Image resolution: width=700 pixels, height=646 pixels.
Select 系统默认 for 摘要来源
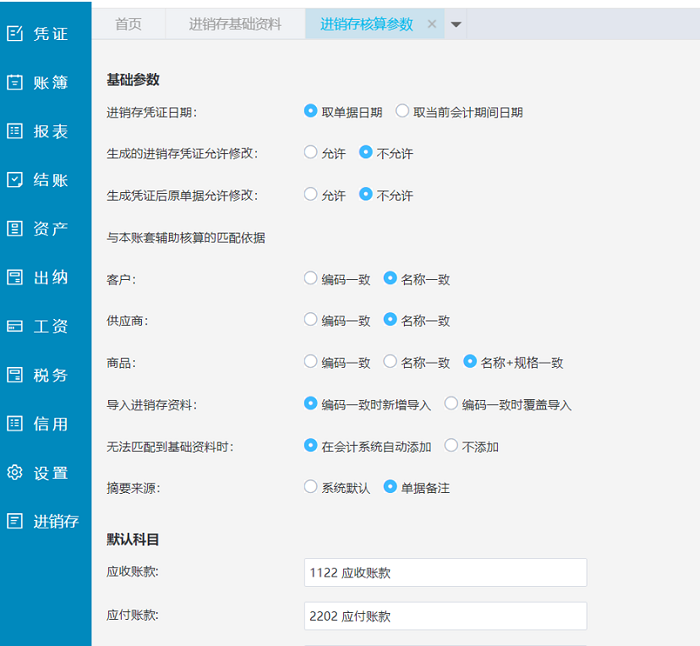[311, 487]
